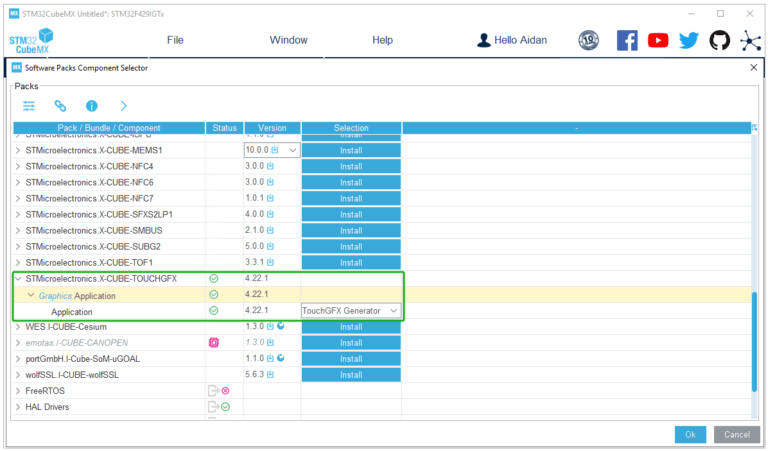Collapse the STMicroelectronics.X-CUBE-TOUCHGFX tree row
Screen dimensions: 768x451
(18, 279)
